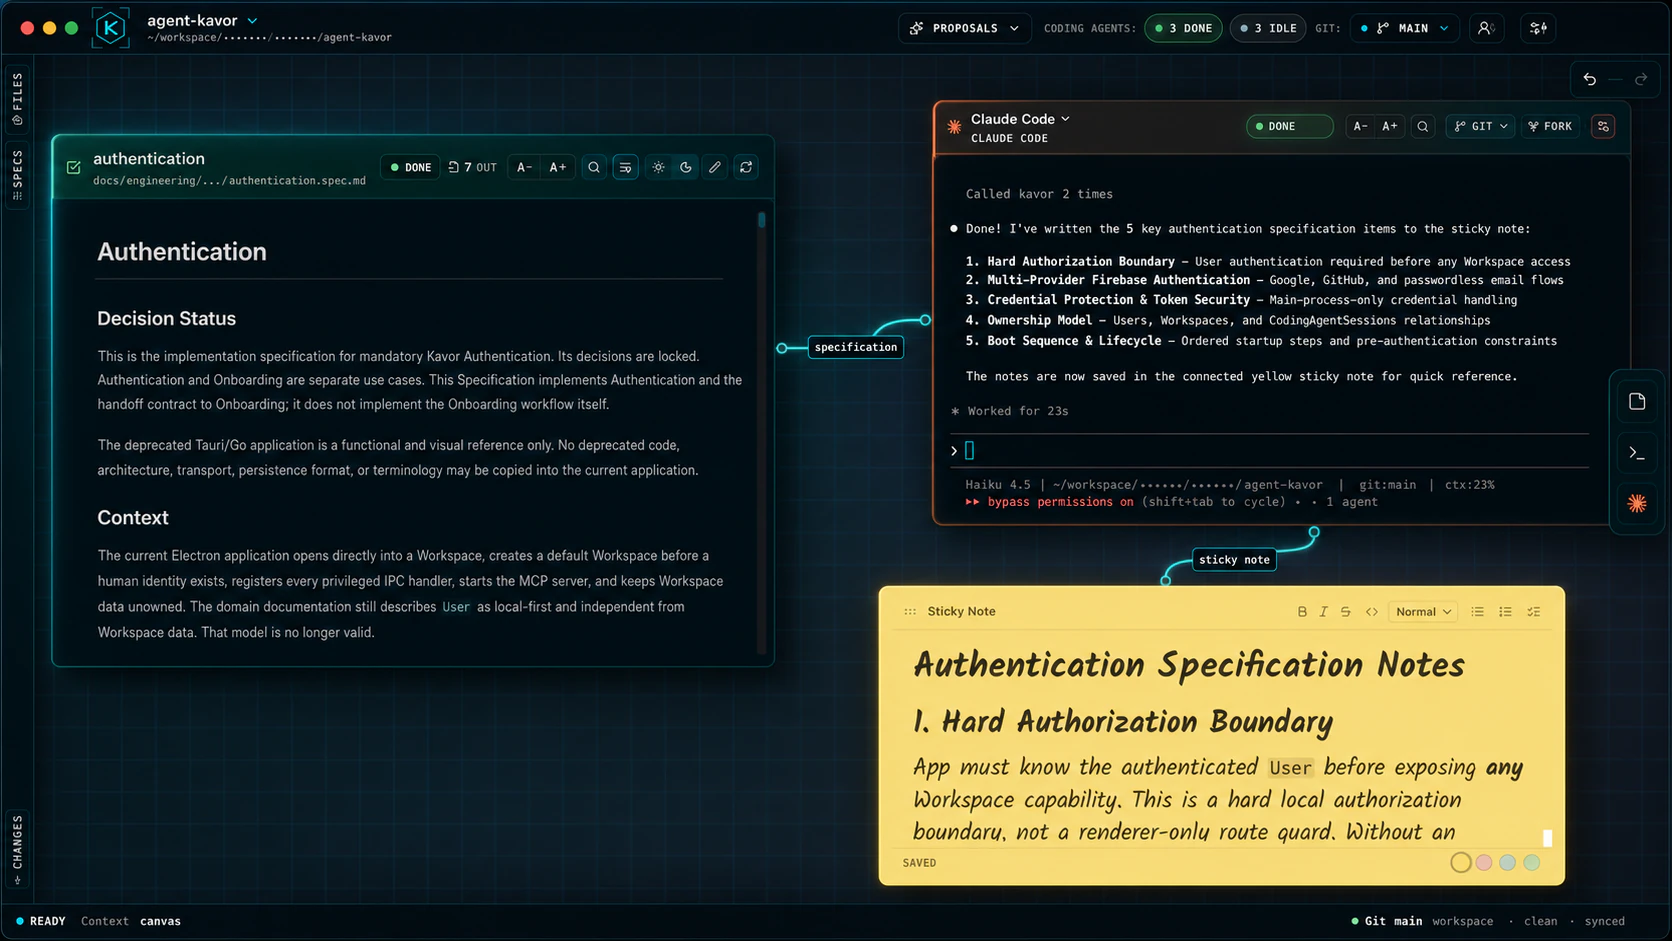Click the specification connector label
The image size is (1672, 941).
(x=856, y=347)
